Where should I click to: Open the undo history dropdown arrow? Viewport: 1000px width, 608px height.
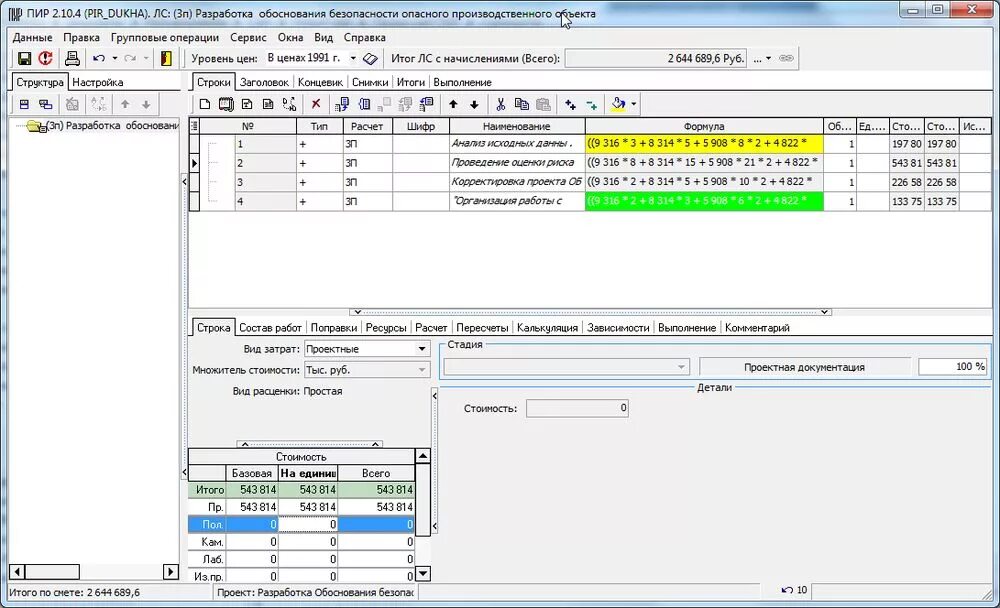pyautogui.click(x=115, y=59)
